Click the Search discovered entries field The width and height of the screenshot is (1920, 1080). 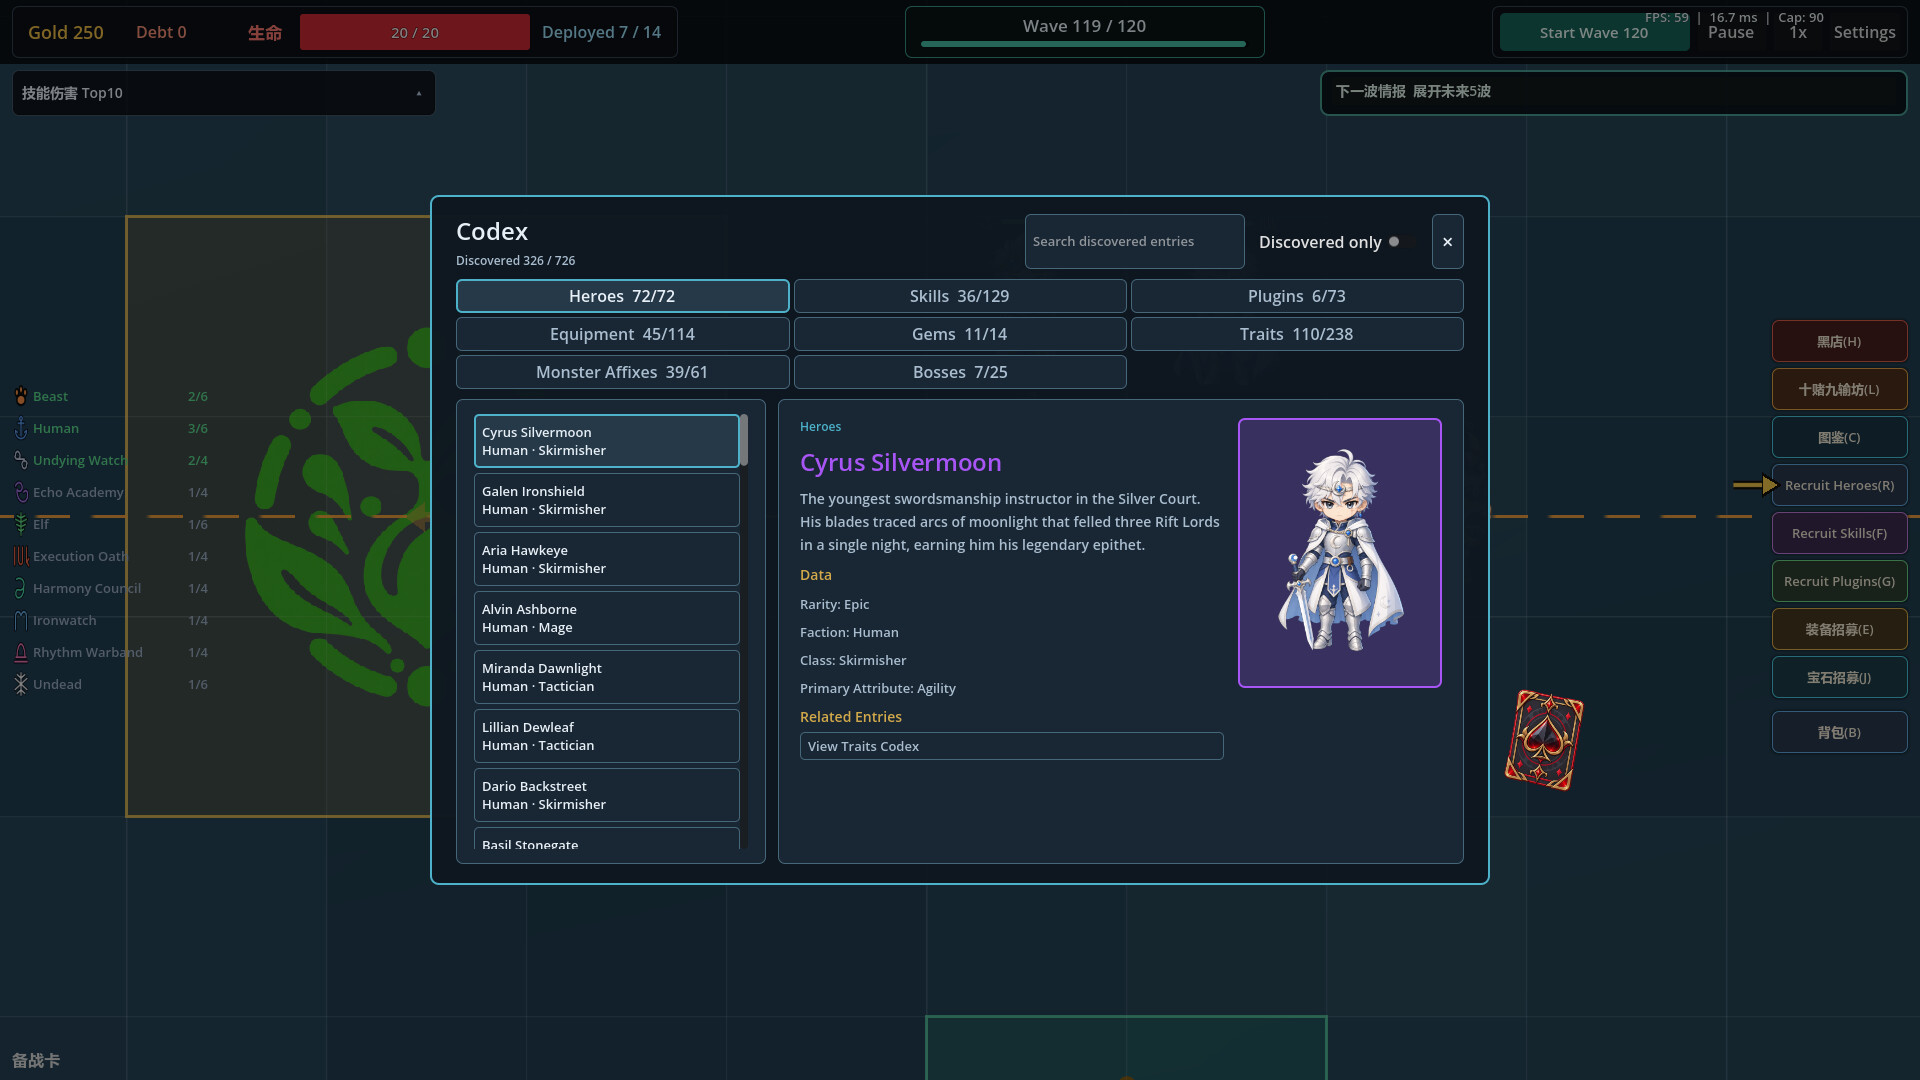(1134, 241)
